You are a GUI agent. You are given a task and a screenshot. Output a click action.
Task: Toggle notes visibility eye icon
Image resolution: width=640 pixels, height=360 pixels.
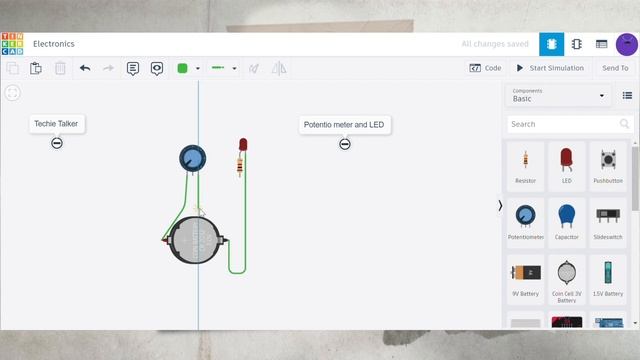coord(157,69)
